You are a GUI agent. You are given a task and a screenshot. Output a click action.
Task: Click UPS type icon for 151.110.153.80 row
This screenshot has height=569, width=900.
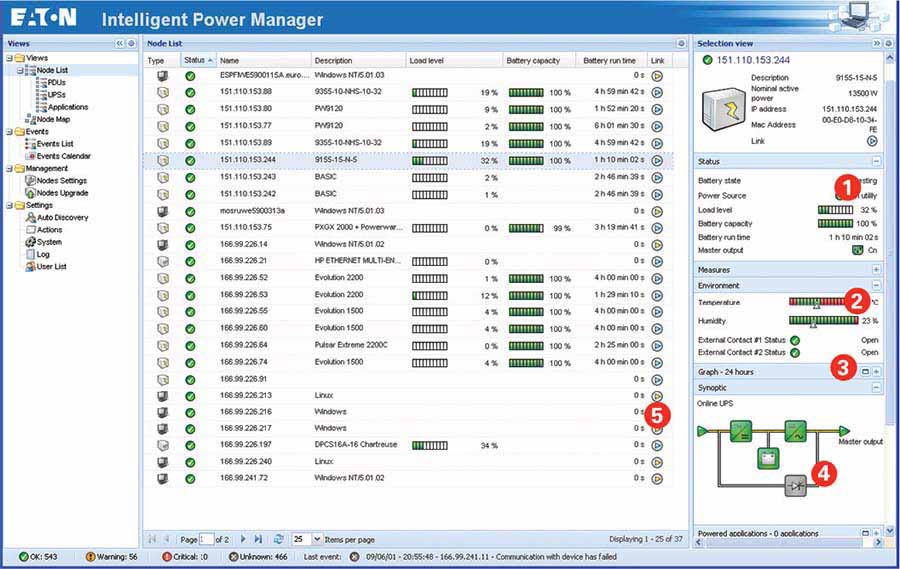[163, 109]
